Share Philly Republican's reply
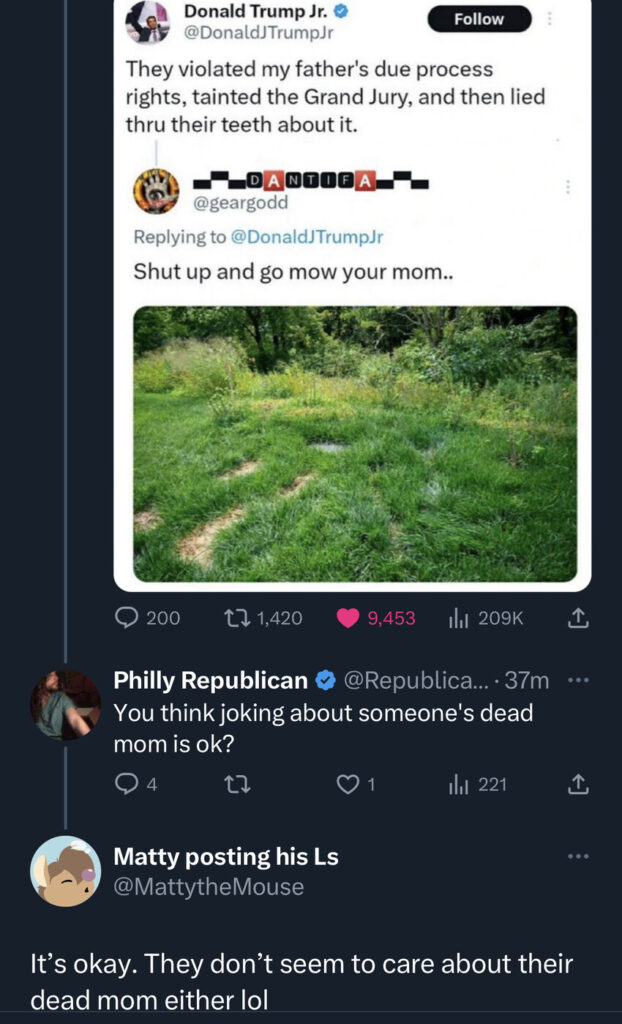The image size is (622, 1024). [x=577, y=785]
